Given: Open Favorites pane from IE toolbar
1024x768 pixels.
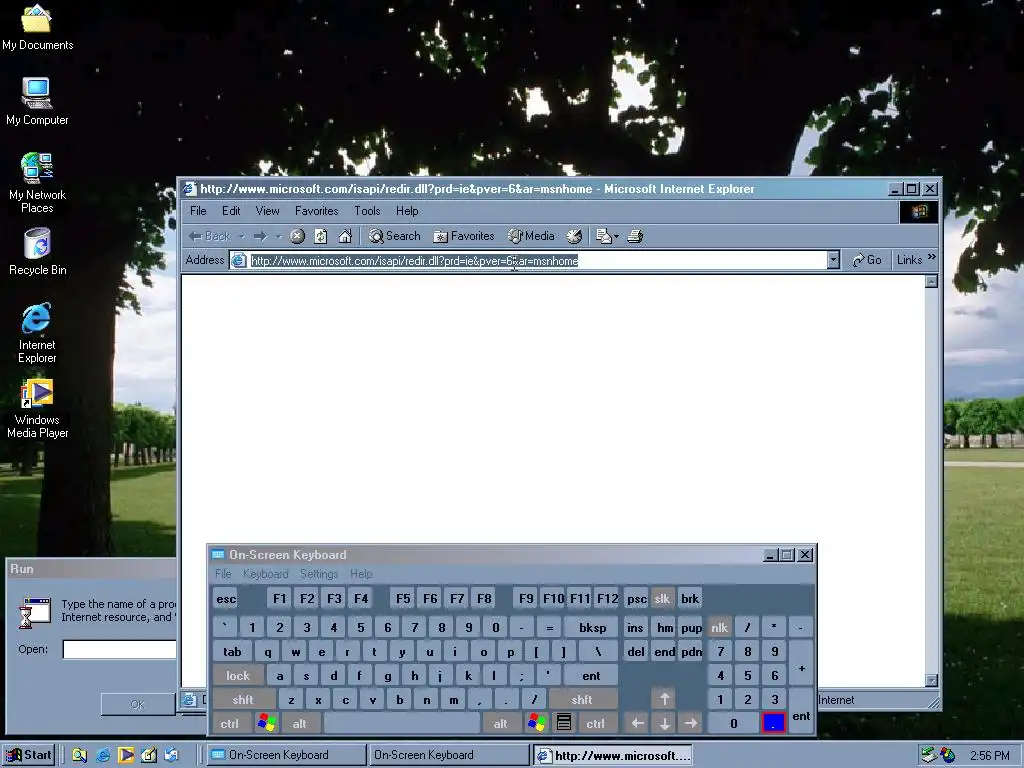Looking at the screenshot, I should pos(464,236).
